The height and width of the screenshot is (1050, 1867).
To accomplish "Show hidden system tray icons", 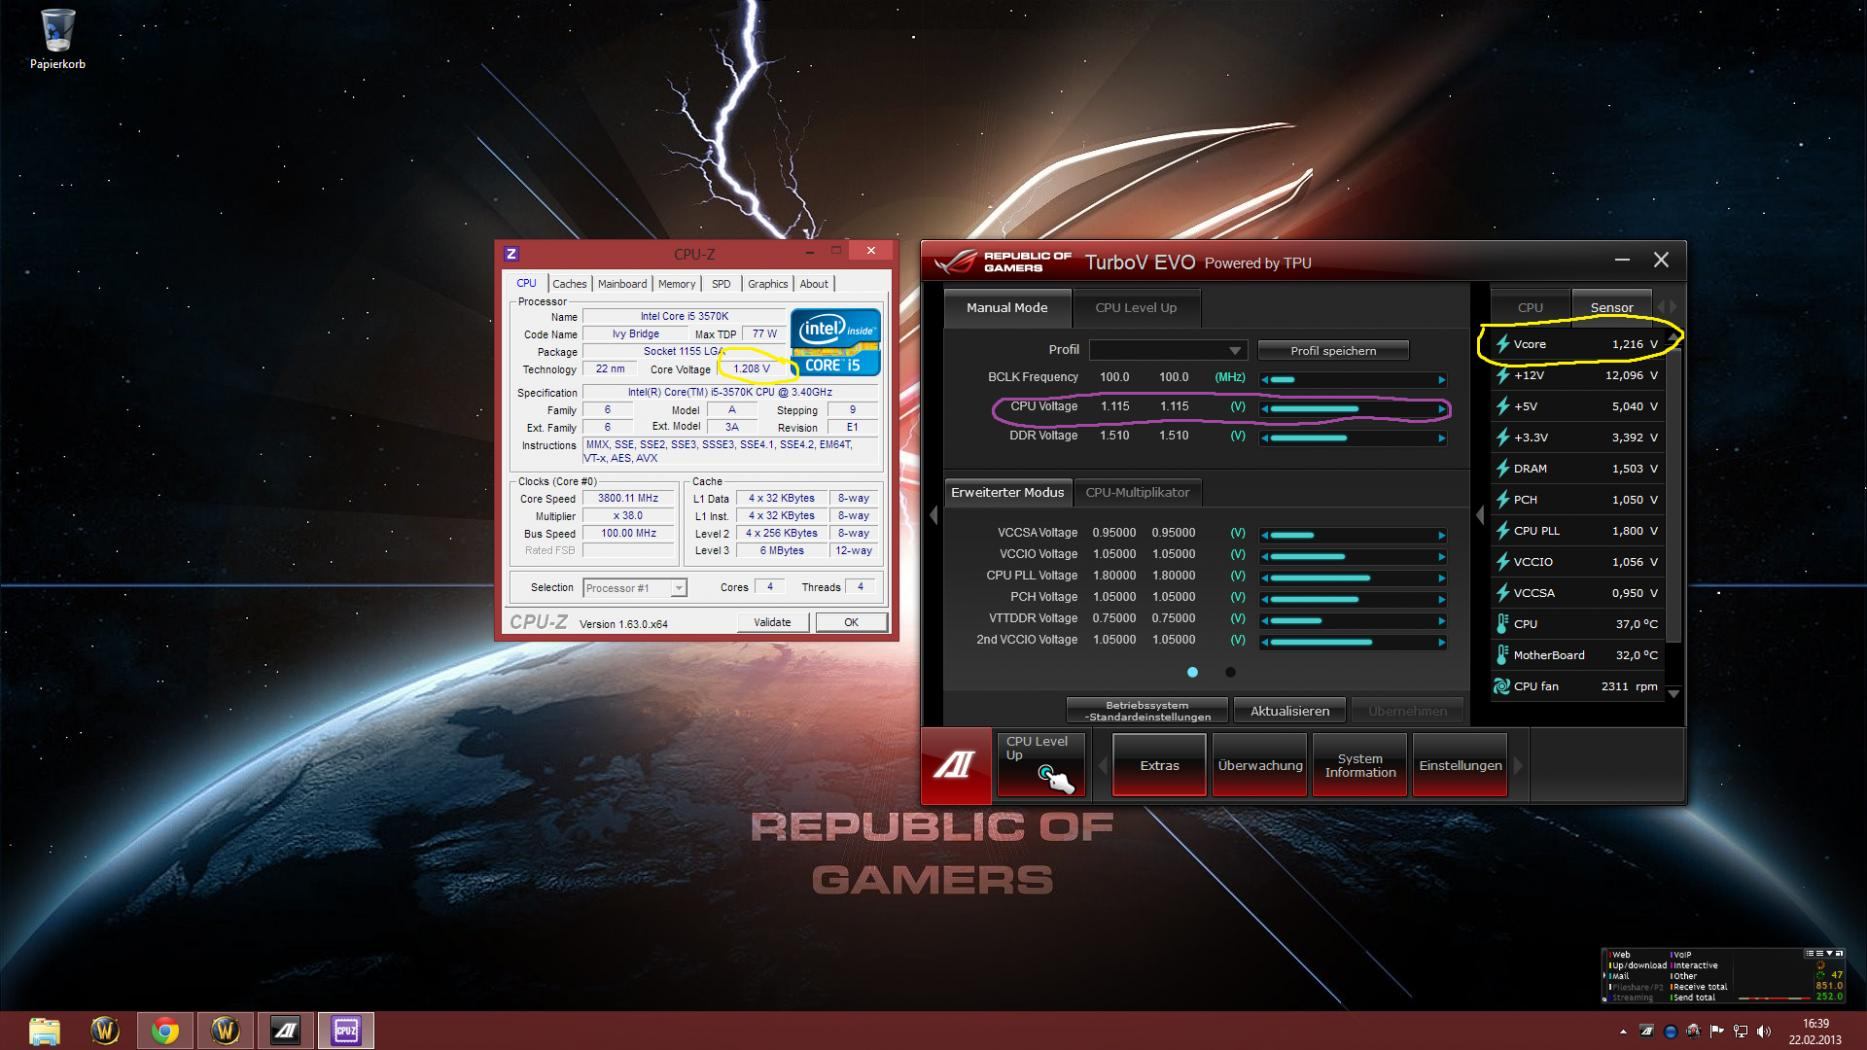I will [1622, 1031].
